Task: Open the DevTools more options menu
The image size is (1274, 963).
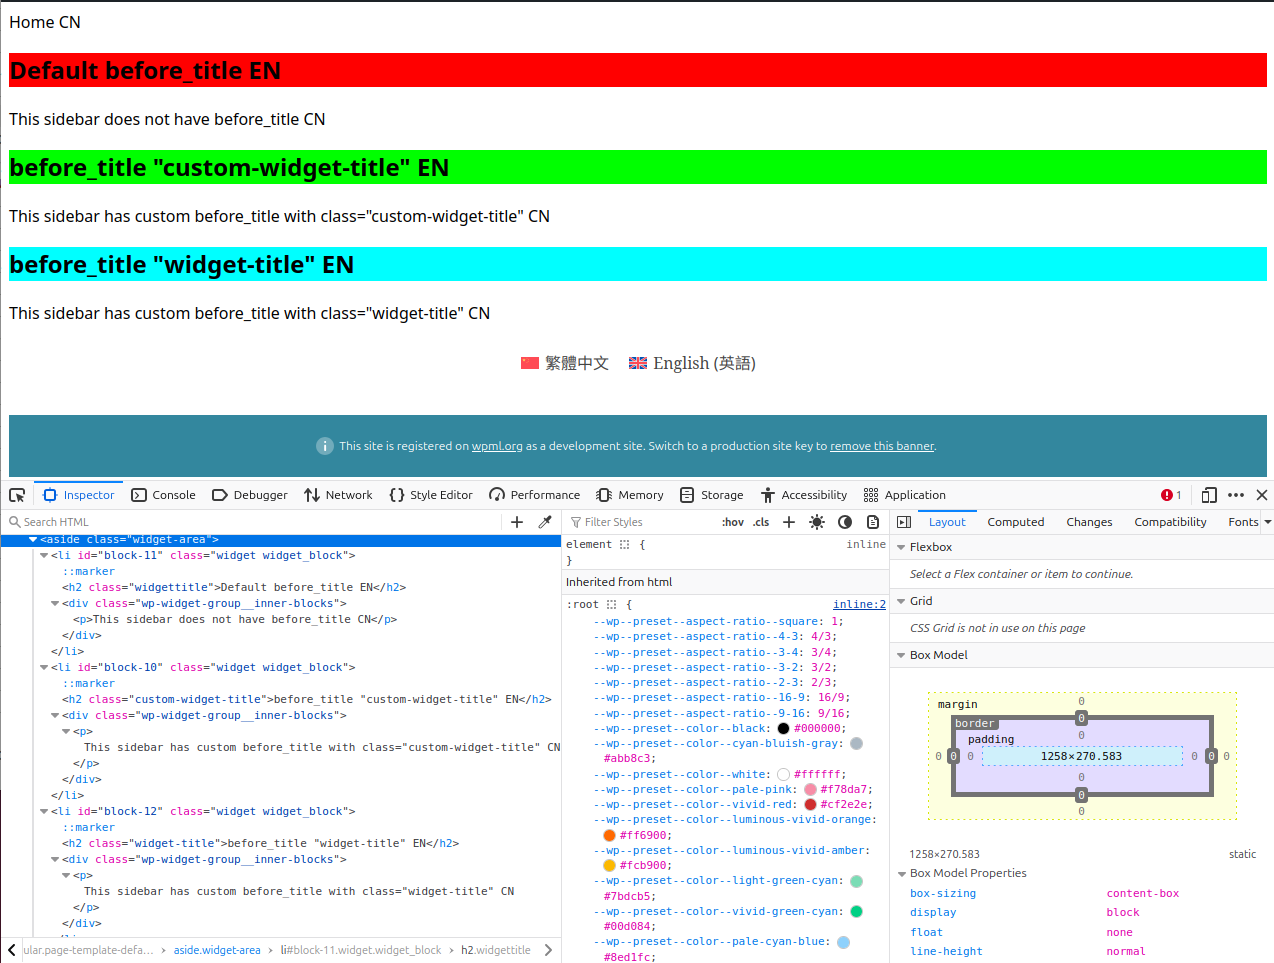Action: click(1236, 495)
